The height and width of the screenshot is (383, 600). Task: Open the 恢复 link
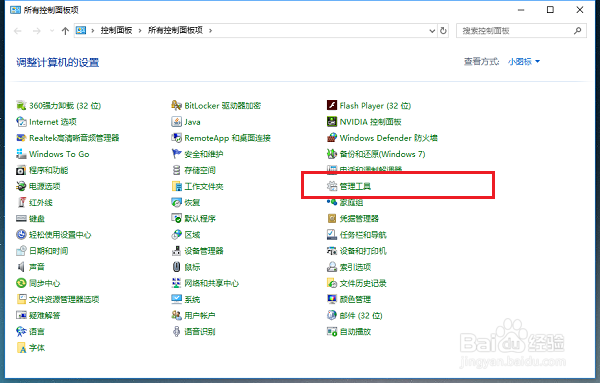[x=192, y=202]
